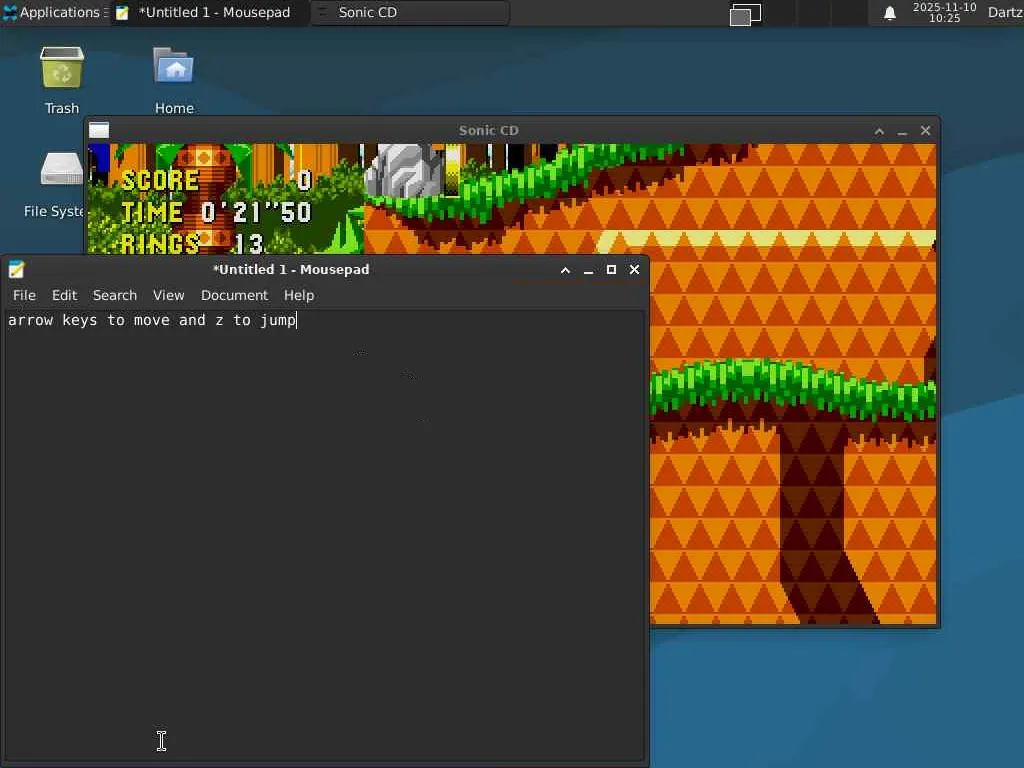Click the Sonic CD title bar
Viewport: 1024px width, 768px height.
[488, 131]
